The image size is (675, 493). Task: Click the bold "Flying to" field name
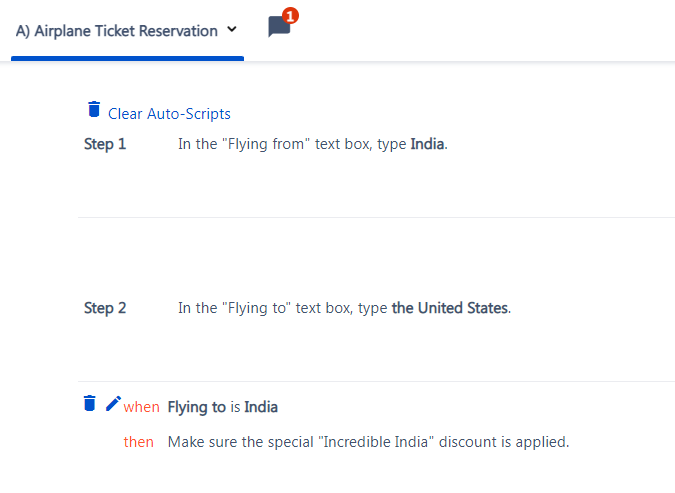coord(196,407)
